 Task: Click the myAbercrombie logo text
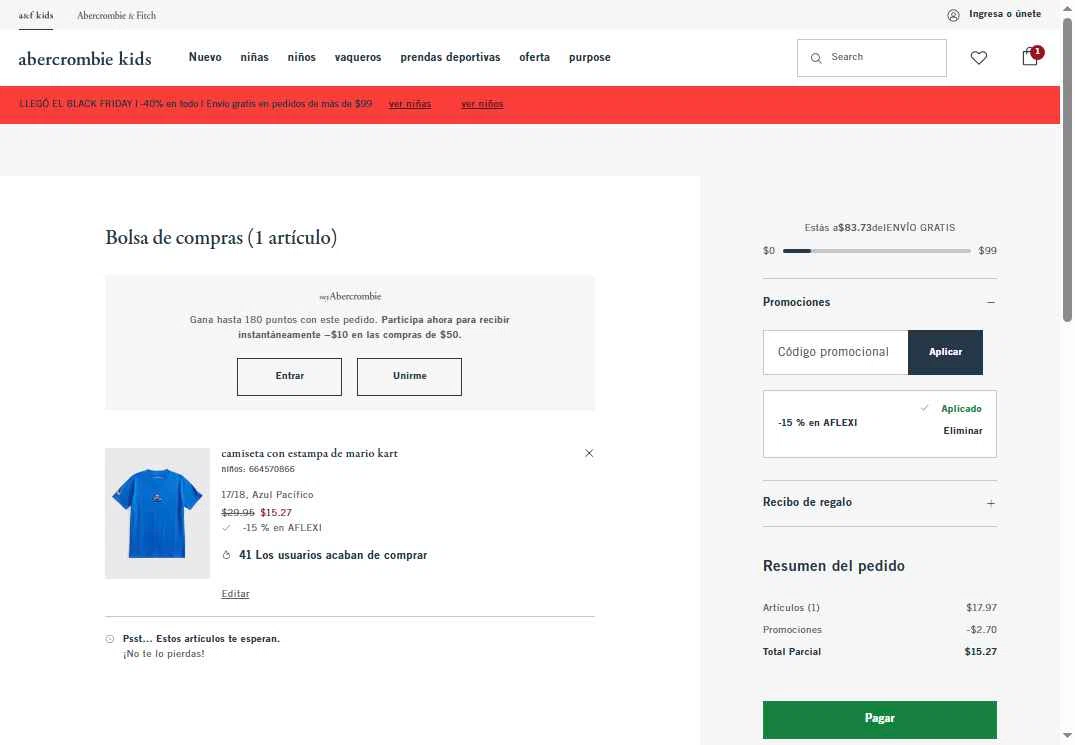tap(350, 296)
